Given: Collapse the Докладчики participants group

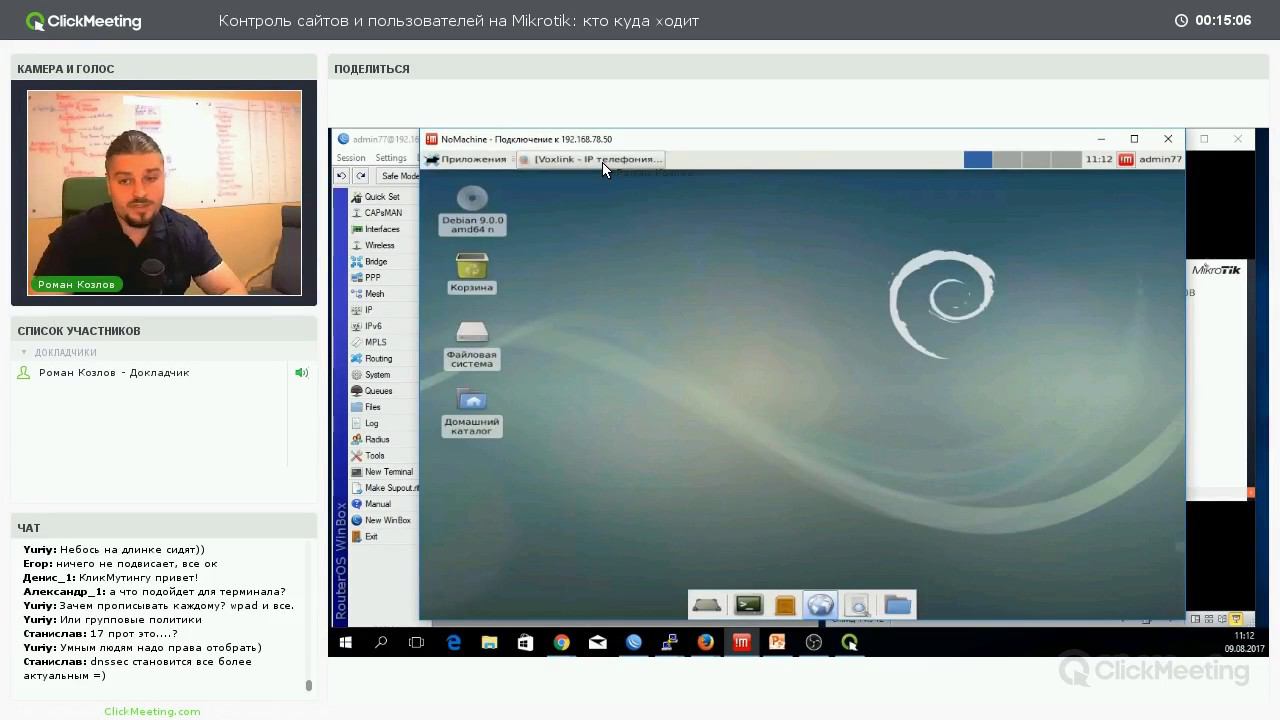Looking at the screenshot, I should [24, 352].
